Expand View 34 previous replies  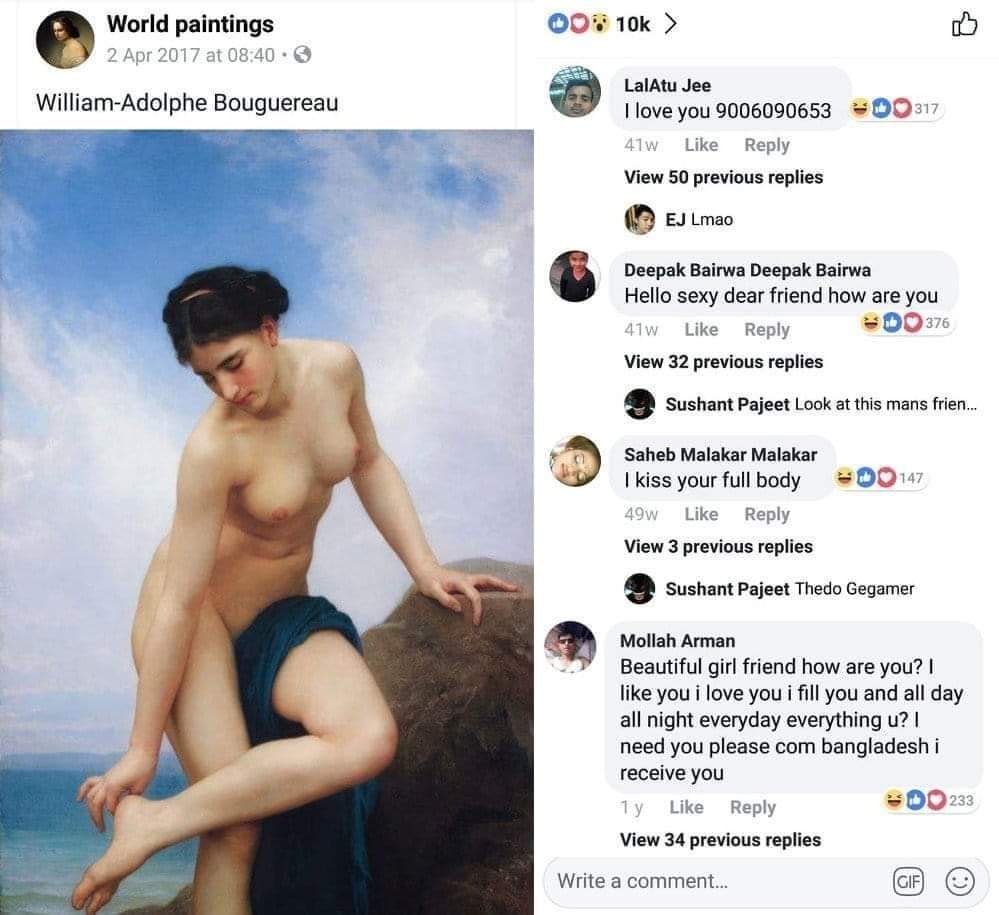point(720,840)
